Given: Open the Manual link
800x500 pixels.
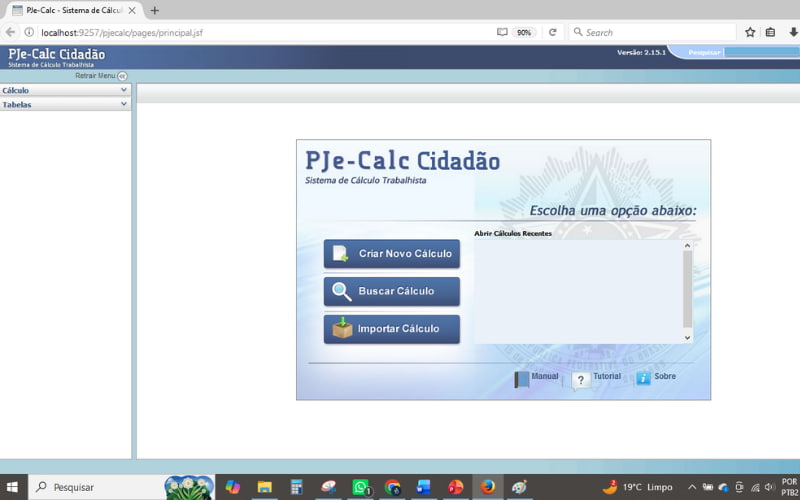Looking at the screenshot, I should pos(545,376).
